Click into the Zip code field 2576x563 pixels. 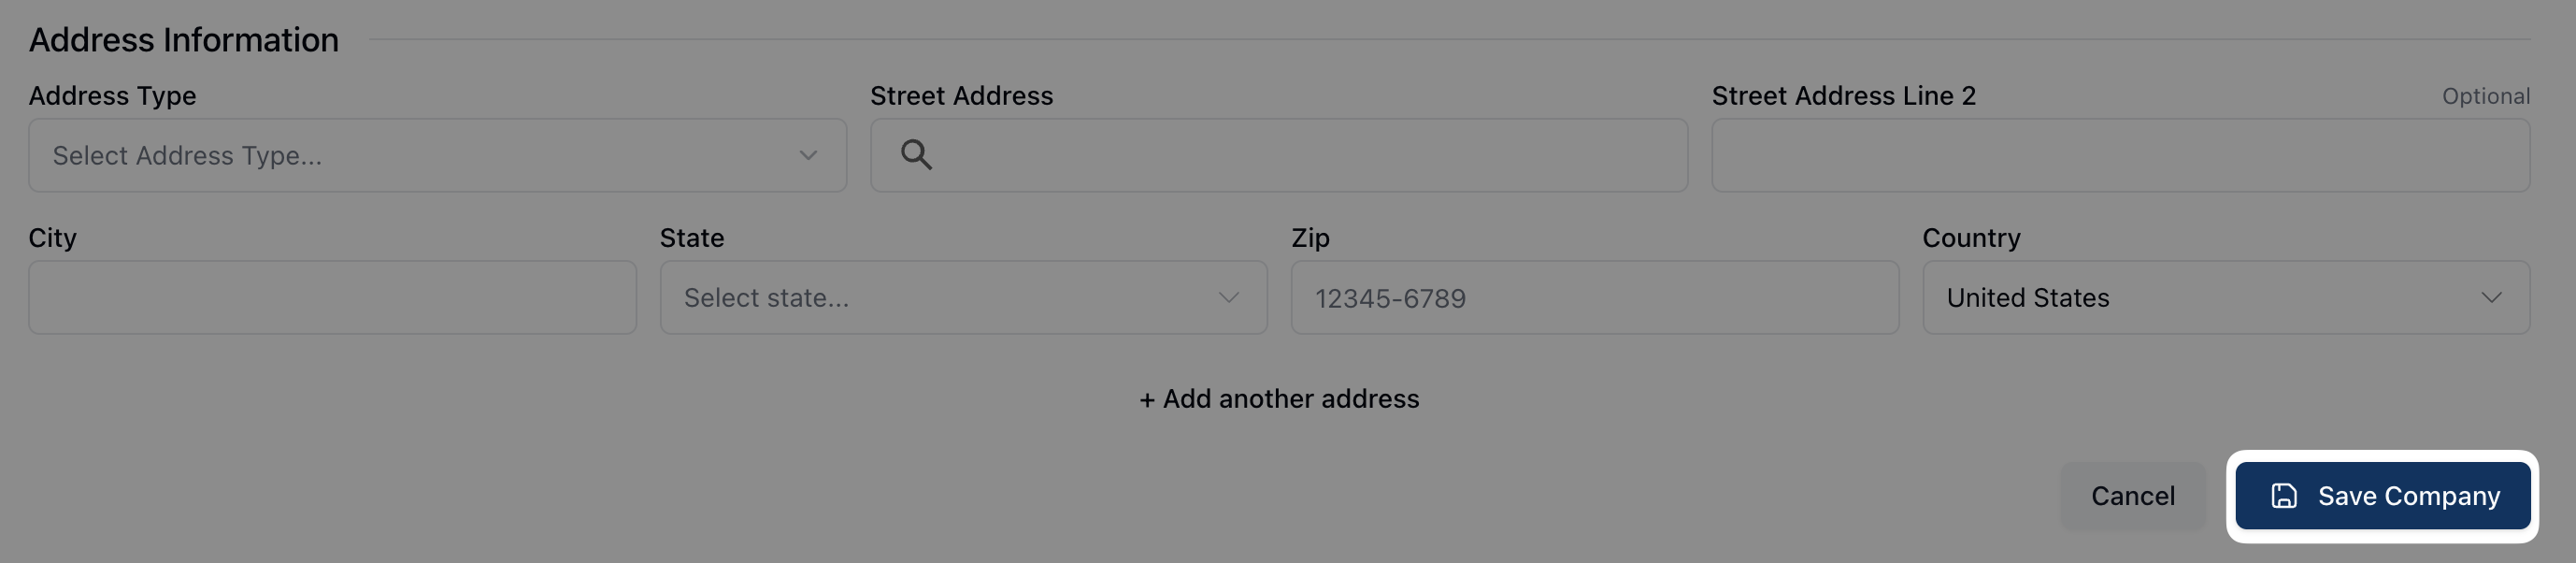1594,298
